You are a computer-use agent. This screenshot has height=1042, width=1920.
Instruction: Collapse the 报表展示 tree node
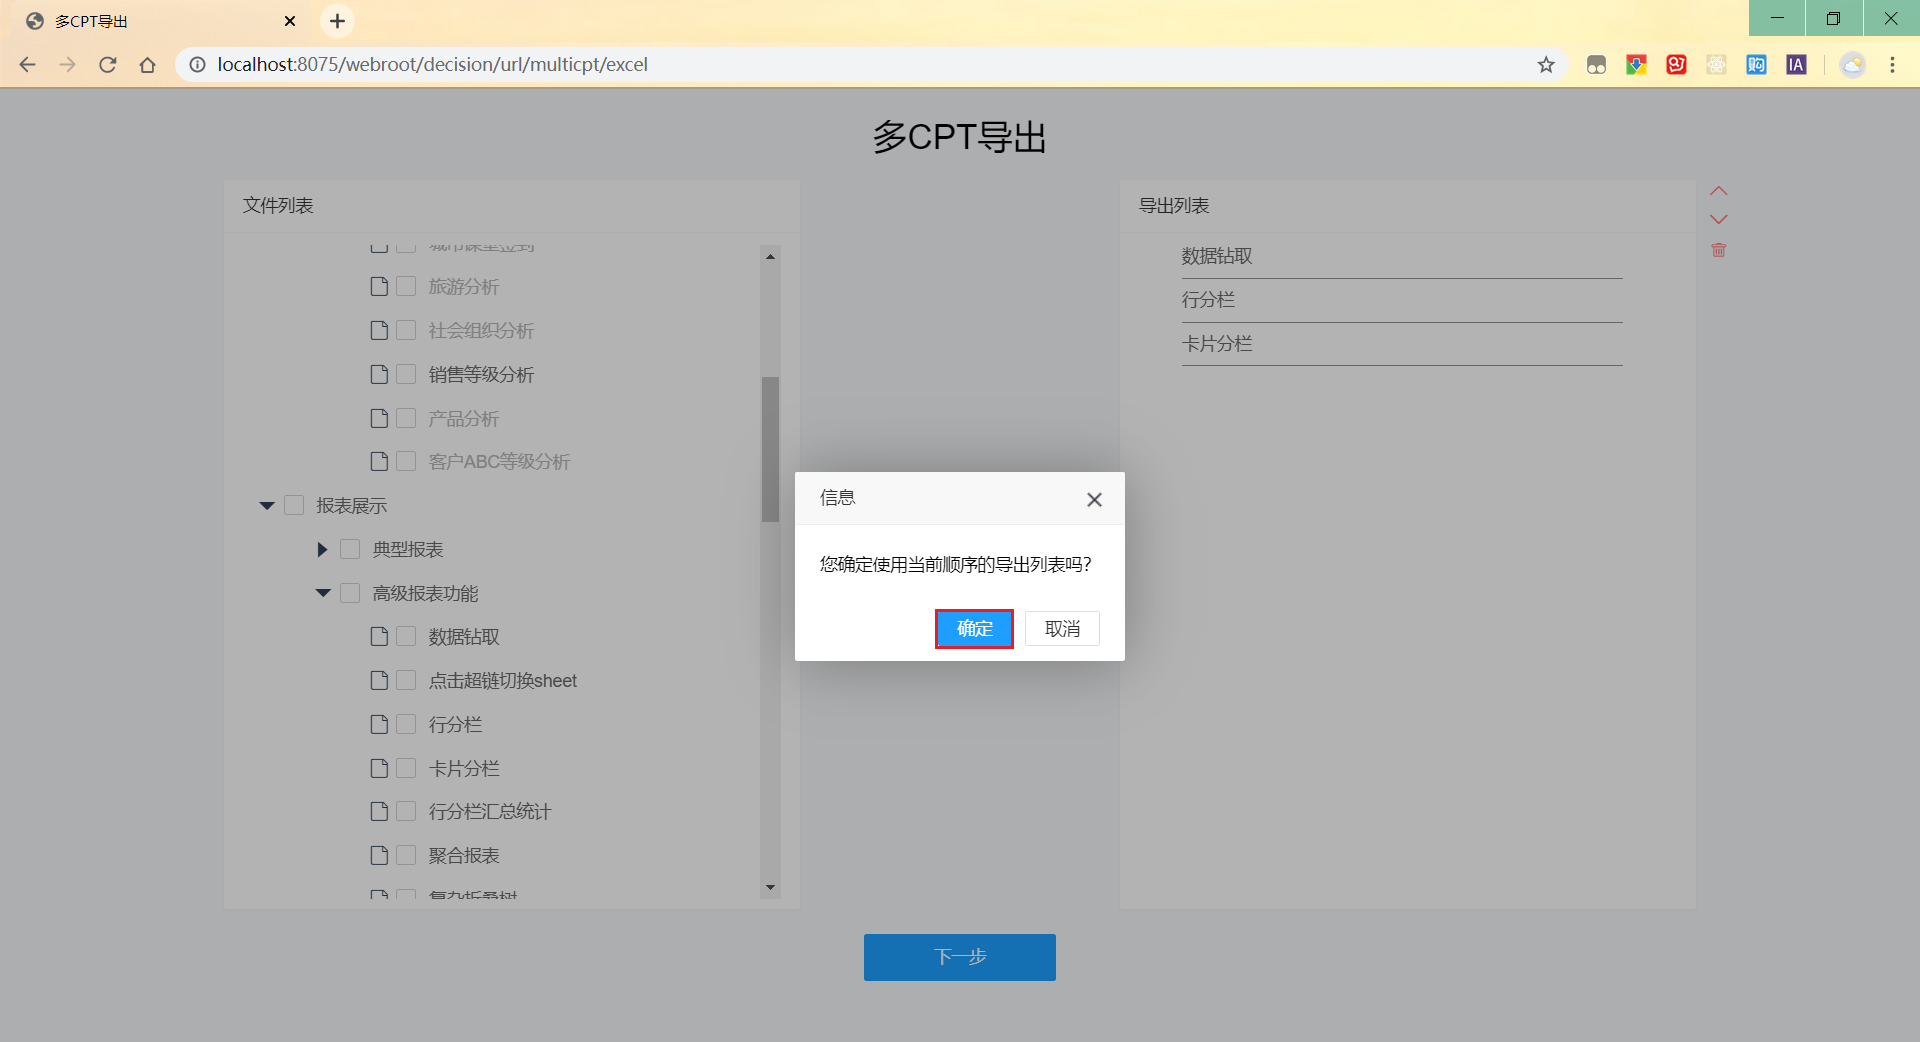[x=267, y=506]
